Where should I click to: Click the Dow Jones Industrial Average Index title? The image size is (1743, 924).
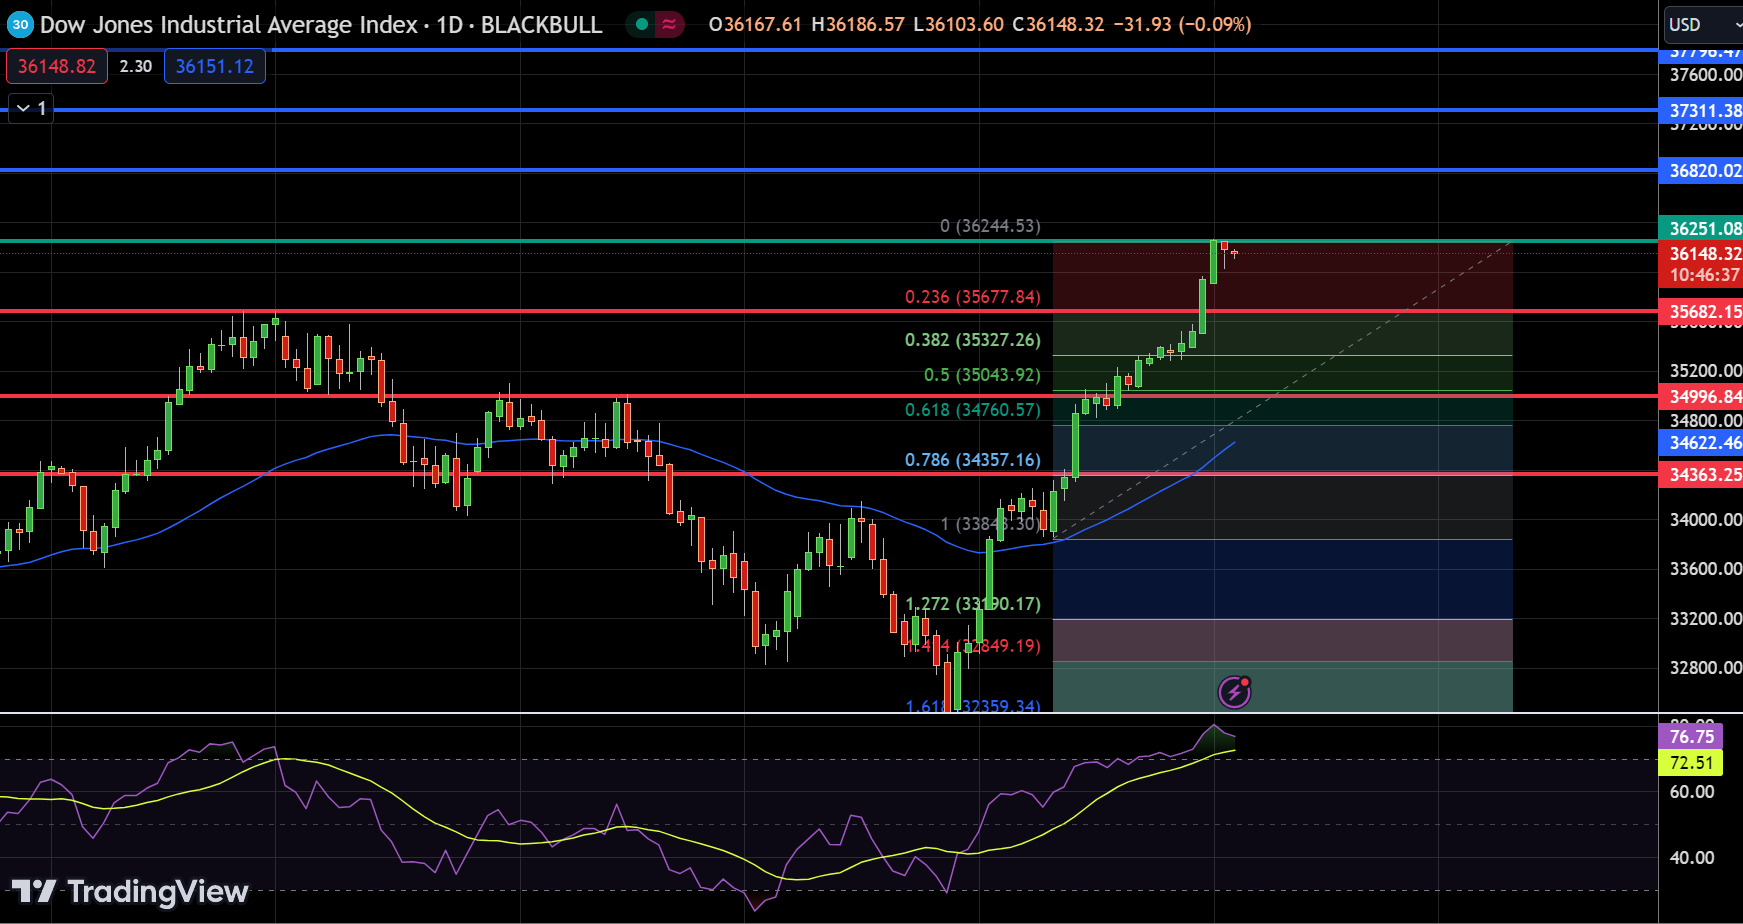pos(229,24)
